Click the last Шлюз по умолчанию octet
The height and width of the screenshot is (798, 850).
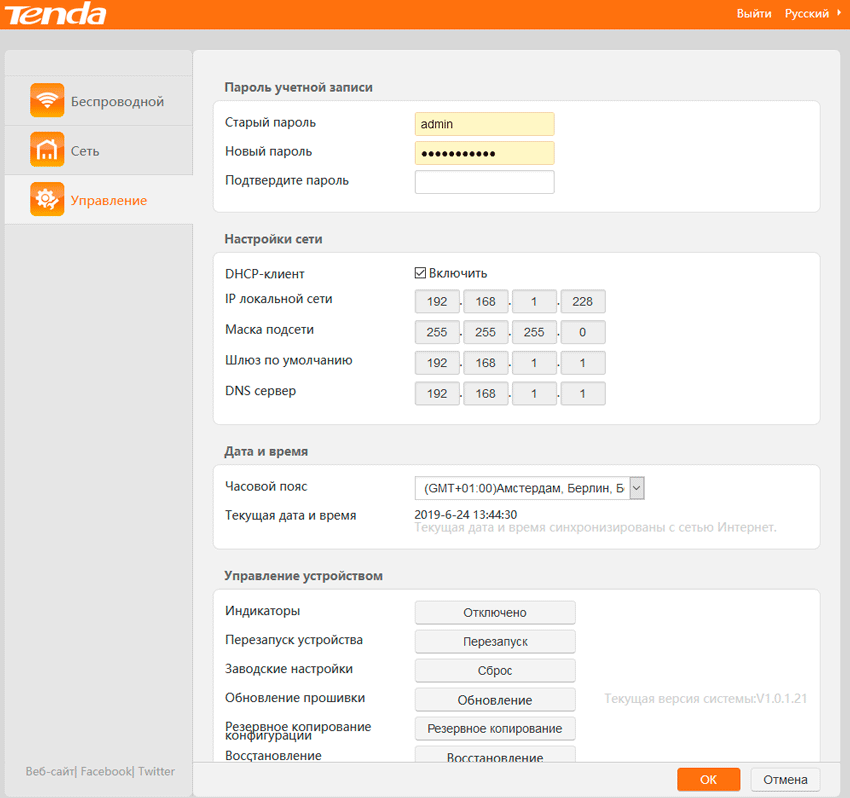click(x=583, y=363)
